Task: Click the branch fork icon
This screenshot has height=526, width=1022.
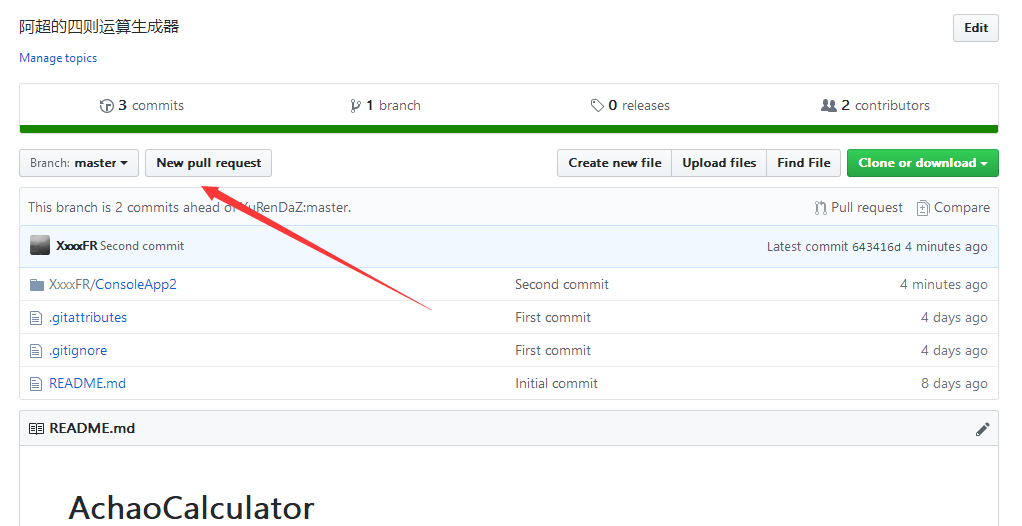Action: point(355,106)
